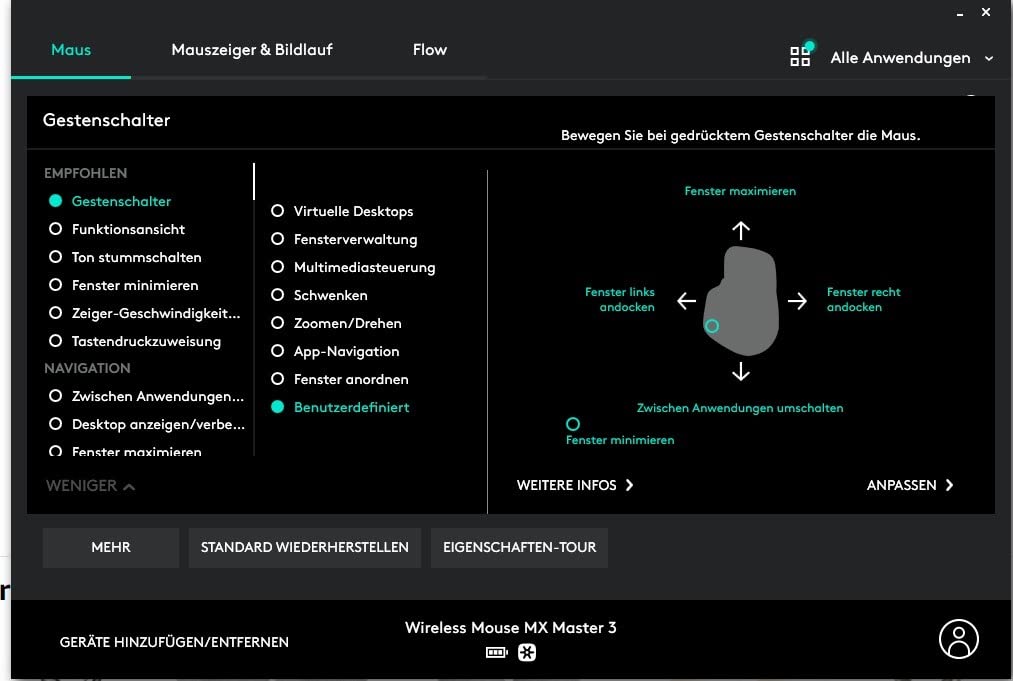Select the Funktionsansicht option

tap(117, 229)
